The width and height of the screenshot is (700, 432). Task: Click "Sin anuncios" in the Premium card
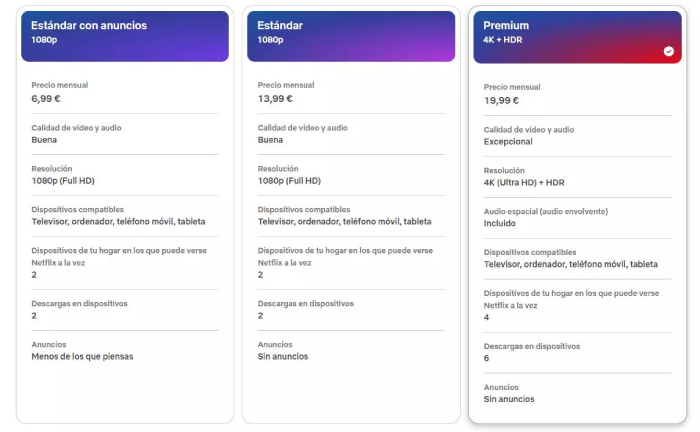pyautogui.click(x=509, y=399)
